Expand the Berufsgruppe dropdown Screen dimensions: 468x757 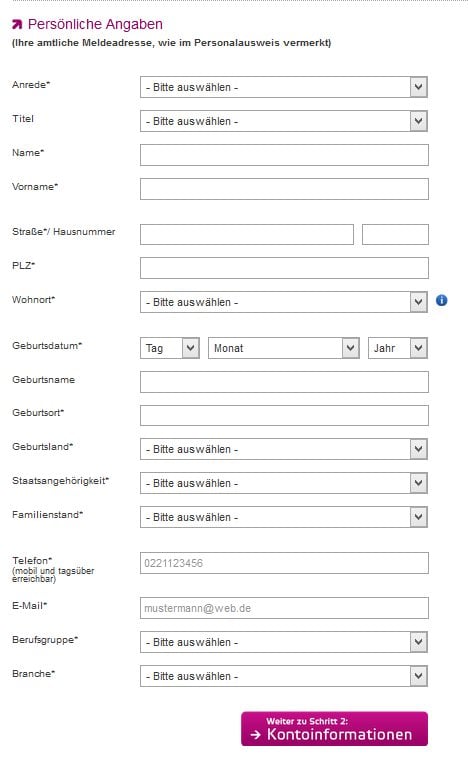tap(284, 642)
